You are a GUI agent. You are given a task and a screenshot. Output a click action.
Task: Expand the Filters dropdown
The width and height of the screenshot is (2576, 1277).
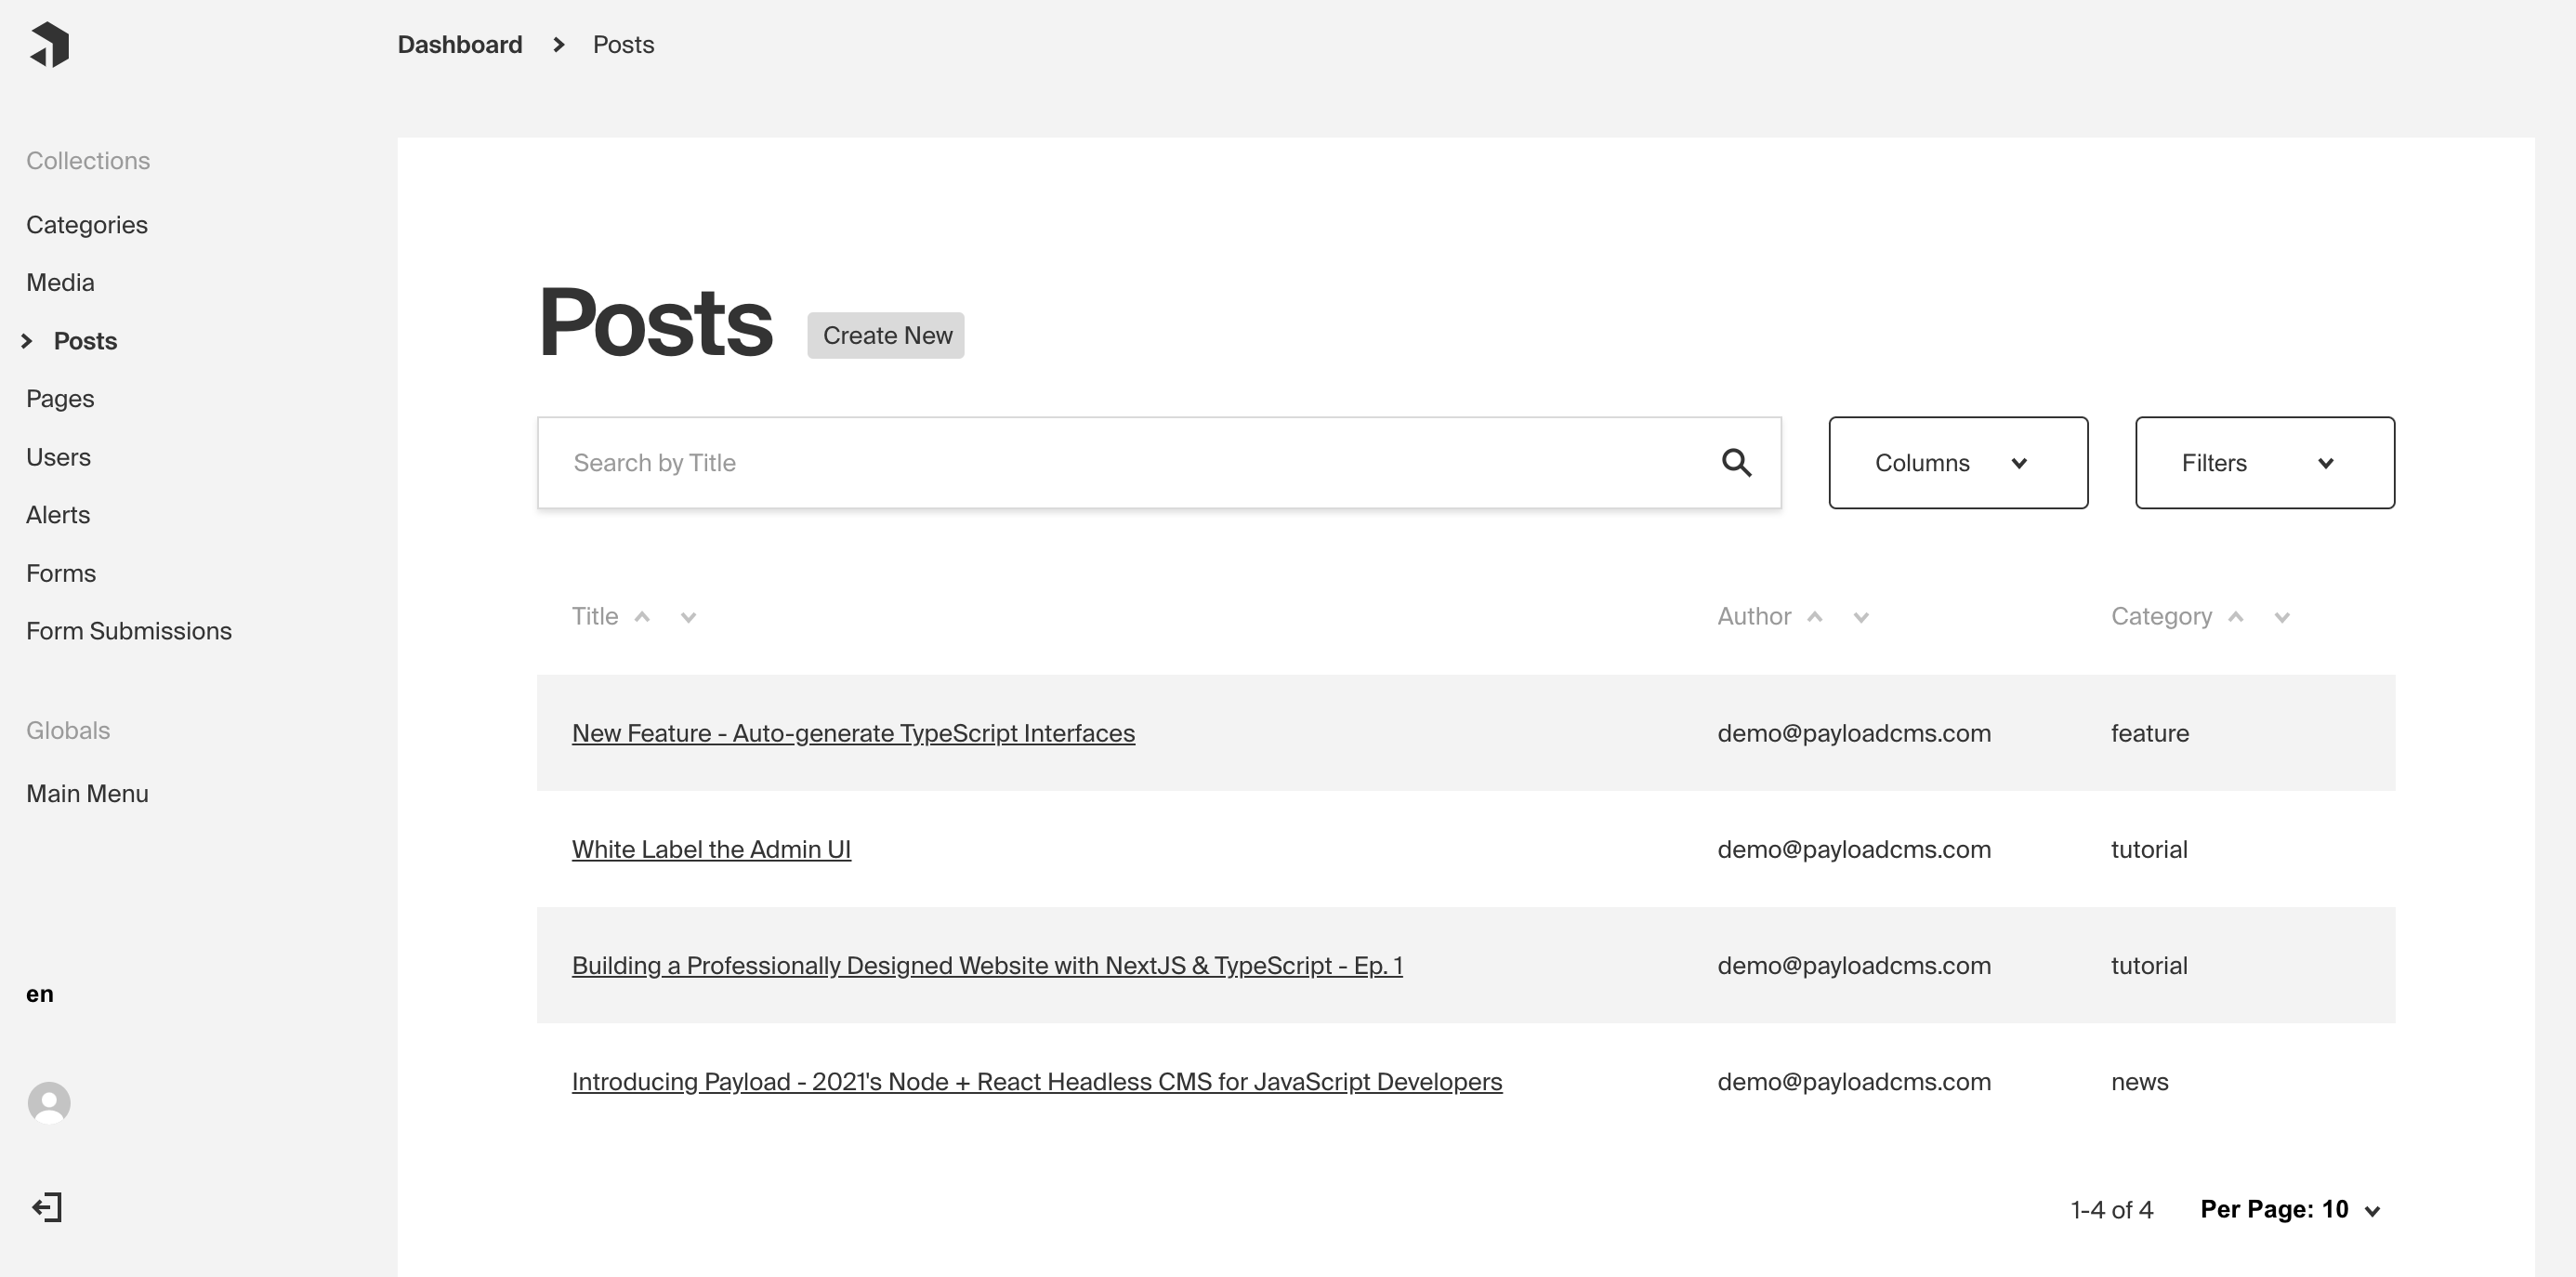(2264, 463)
